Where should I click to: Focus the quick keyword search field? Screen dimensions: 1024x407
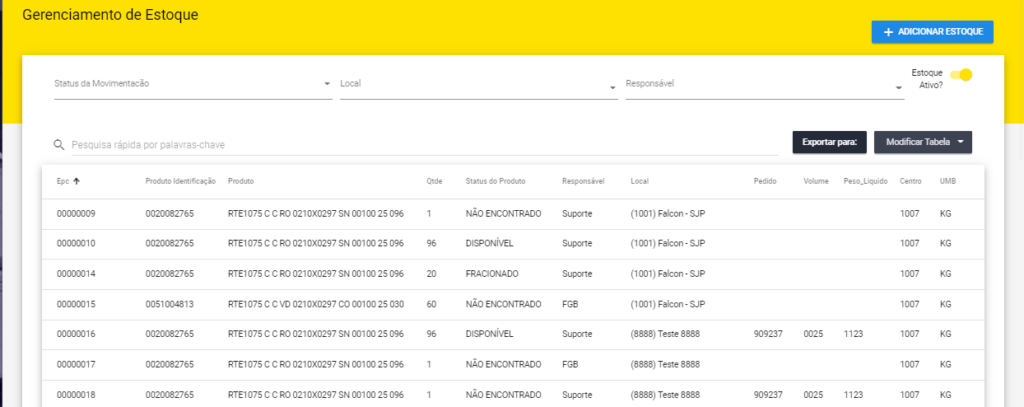pyautogui.click(x=420, y=145)
